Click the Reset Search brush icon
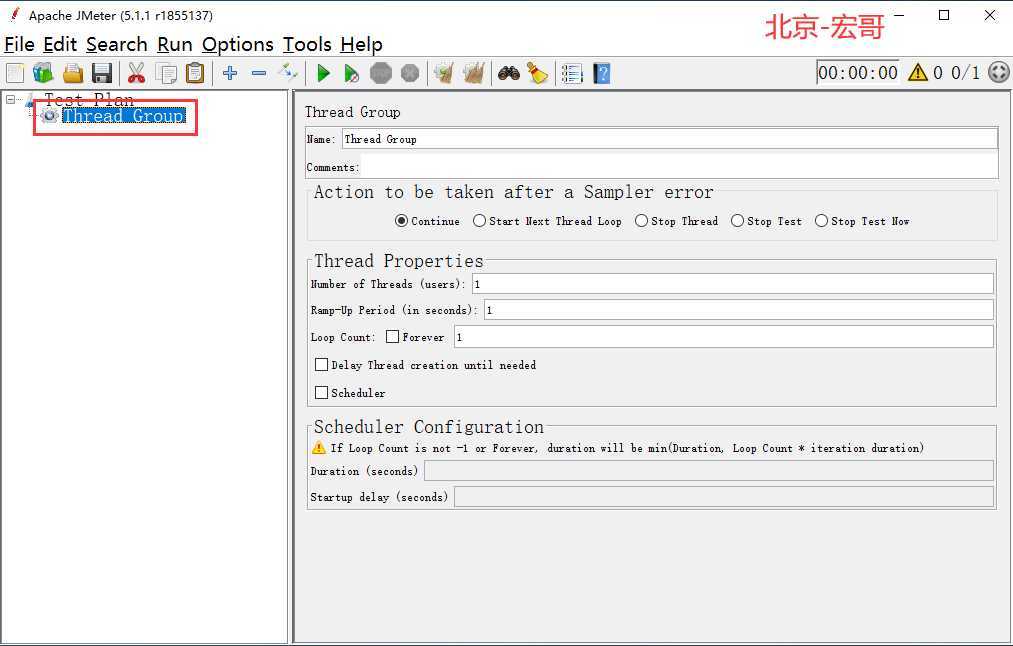The width and height of the screenshot is (1013, 646). [538, 73]
